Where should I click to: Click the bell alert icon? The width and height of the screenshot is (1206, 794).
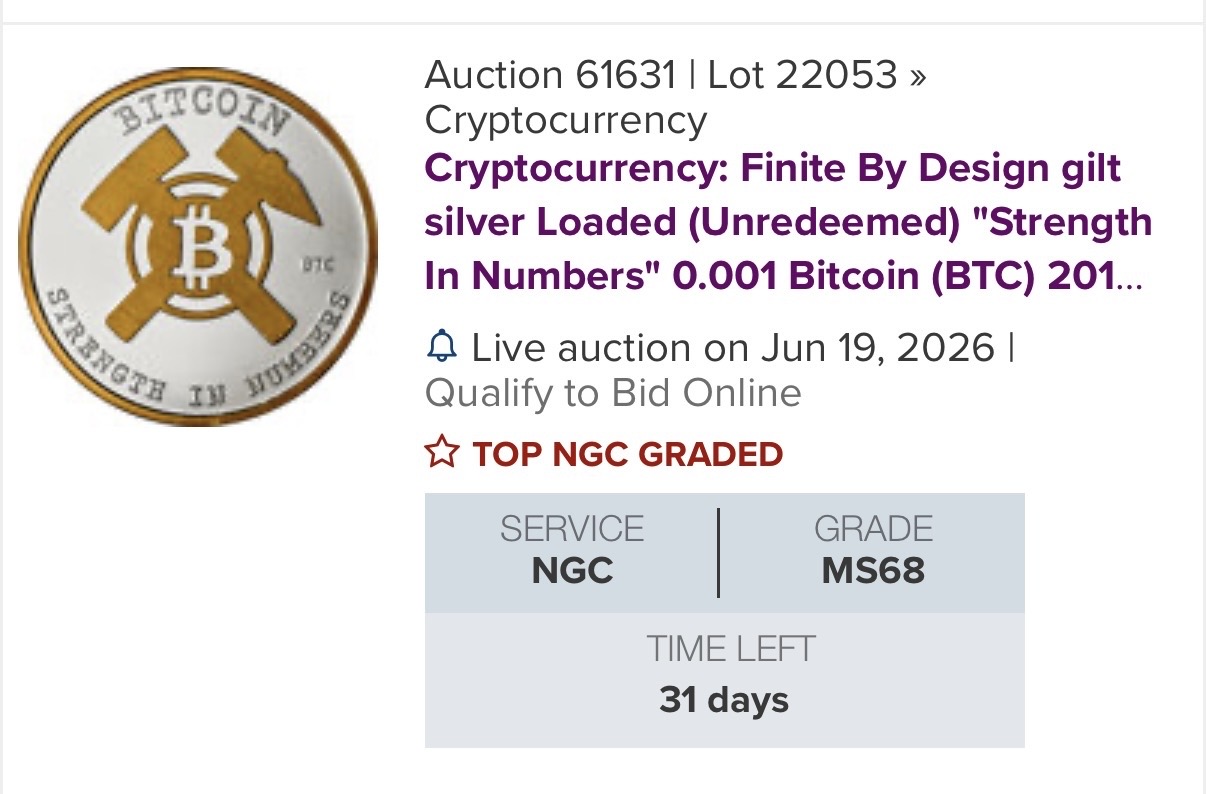click(x=441, y=348)
